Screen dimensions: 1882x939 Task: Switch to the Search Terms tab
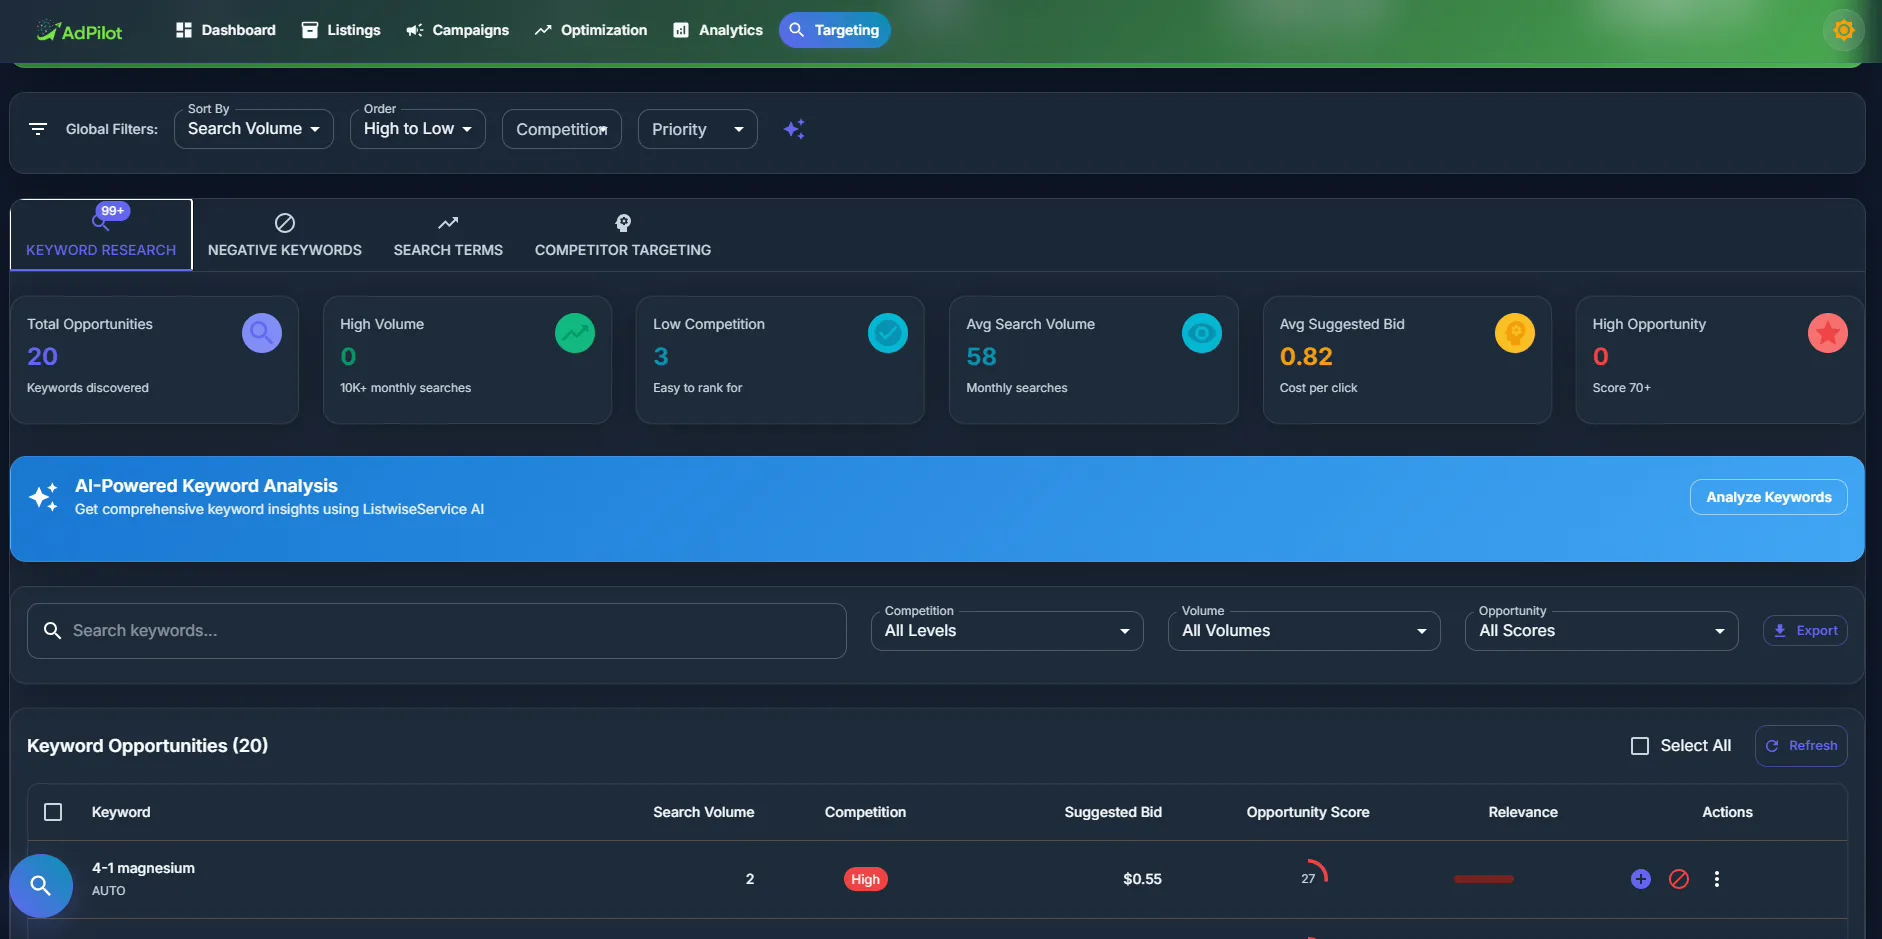[448, 235]
